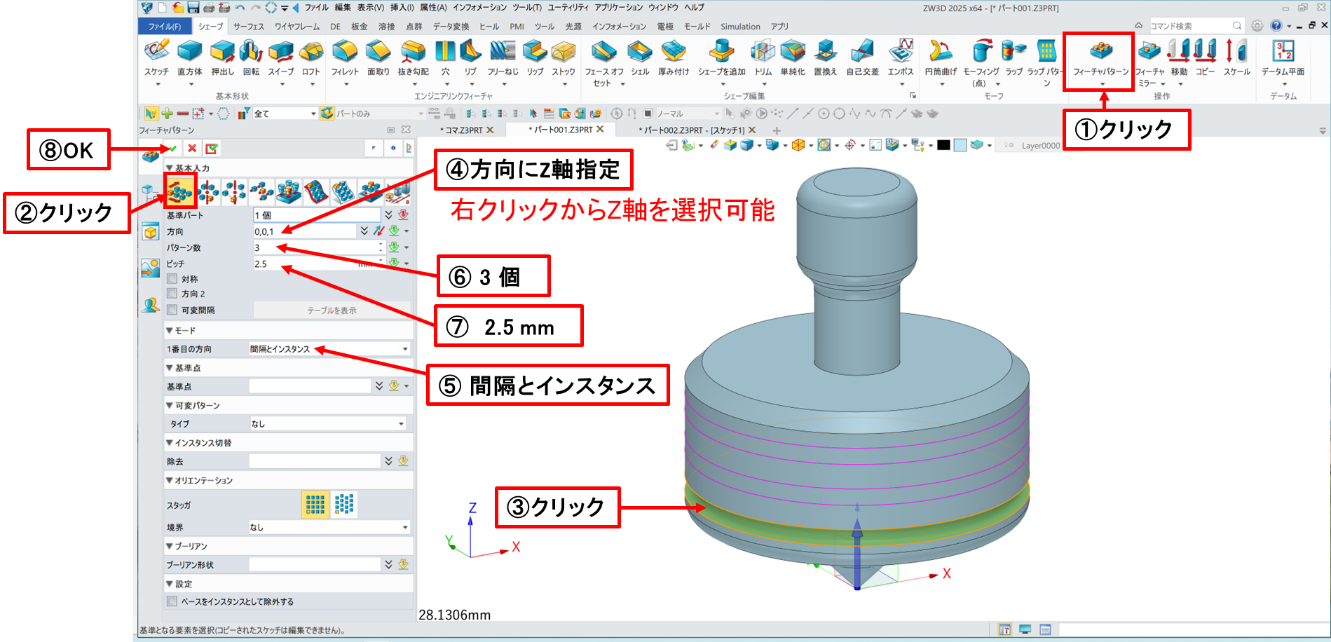Viewport: 1331px width, 642px height.
Task: Select the 抜き勾配 (Draft) tool
Action: pyautogui.click(x=412, y=50)
